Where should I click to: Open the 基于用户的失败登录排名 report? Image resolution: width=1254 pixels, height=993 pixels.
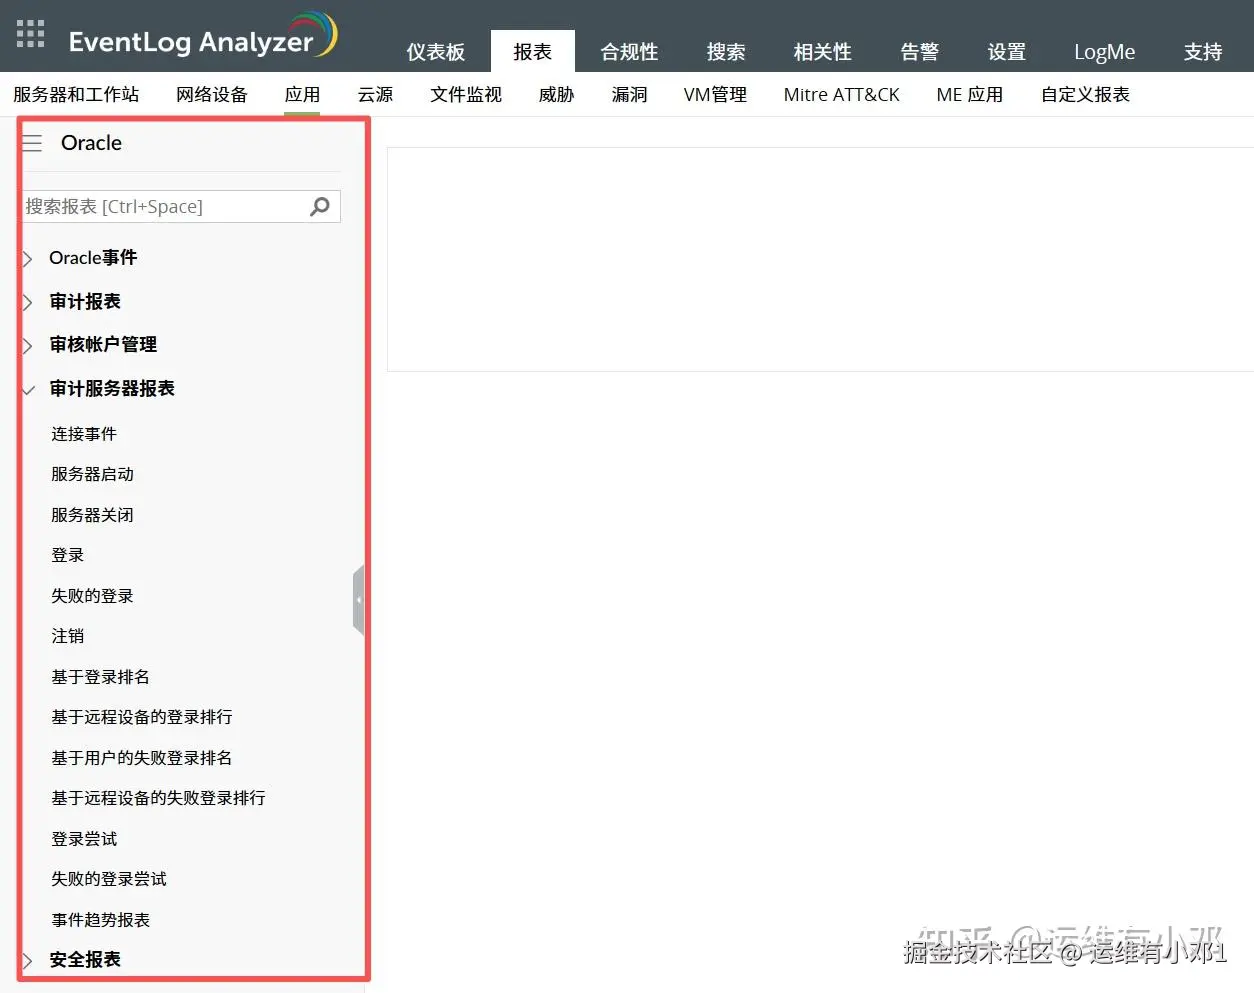(141, 758)
